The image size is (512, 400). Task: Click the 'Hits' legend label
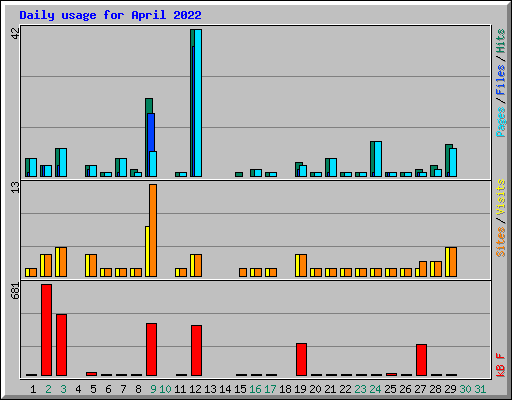coord(500,41)
